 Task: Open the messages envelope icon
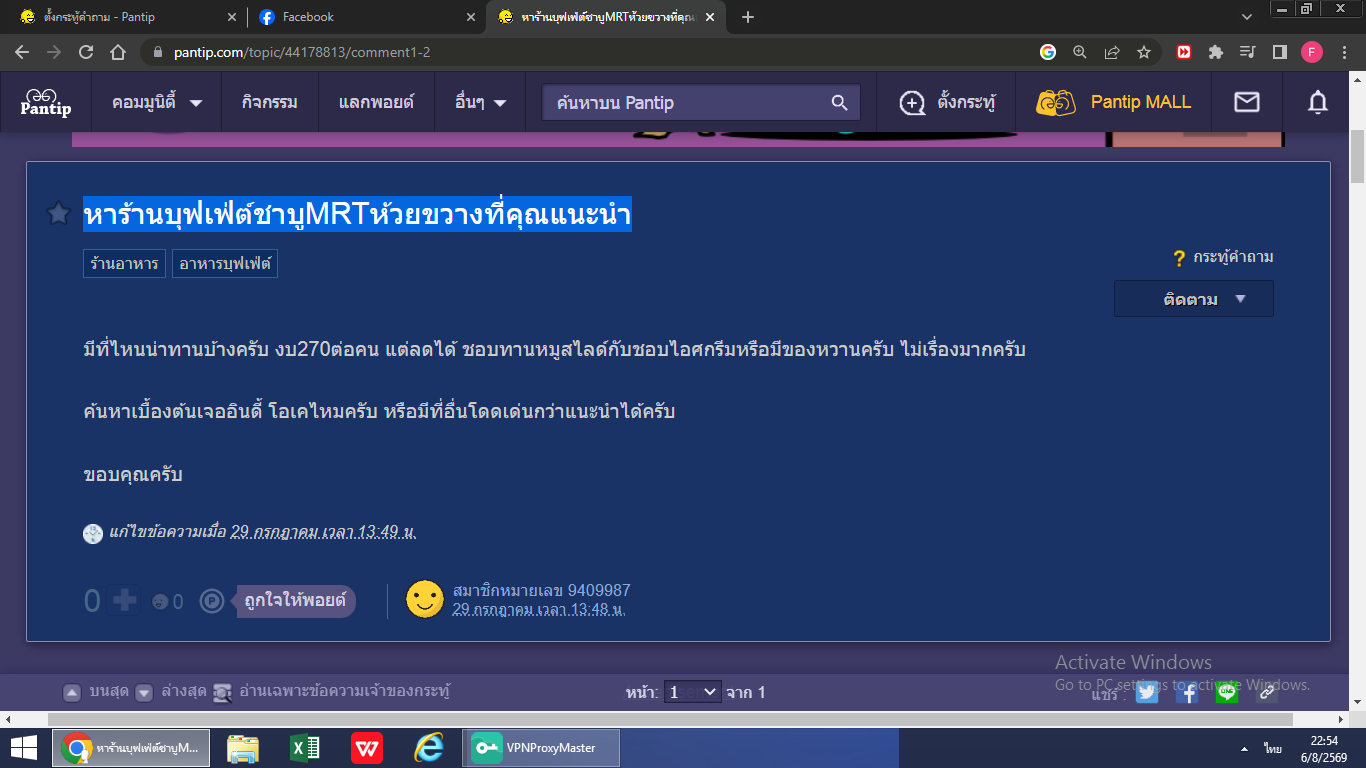click(x=1246, y=102)
